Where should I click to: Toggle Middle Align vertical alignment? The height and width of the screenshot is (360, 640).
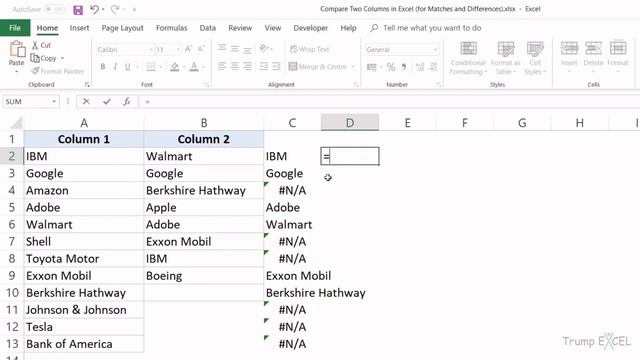pyautogui.click(x=235, y=49)
